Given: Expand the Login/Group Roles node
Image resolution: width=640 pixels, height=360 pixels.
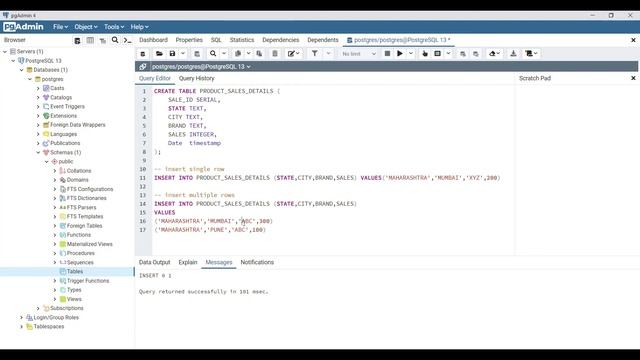Looking at the screenshot, I should (21, 318).
